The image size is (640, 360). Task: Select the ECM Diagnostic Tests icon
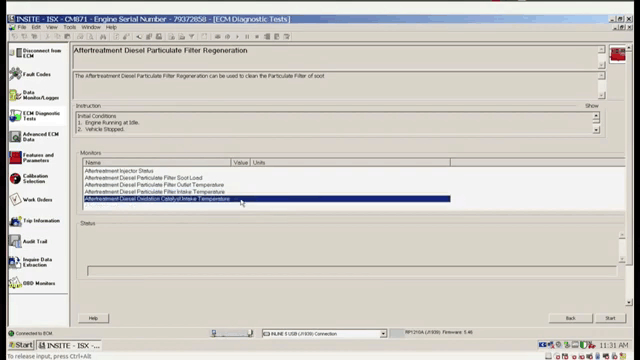(15, 116)
